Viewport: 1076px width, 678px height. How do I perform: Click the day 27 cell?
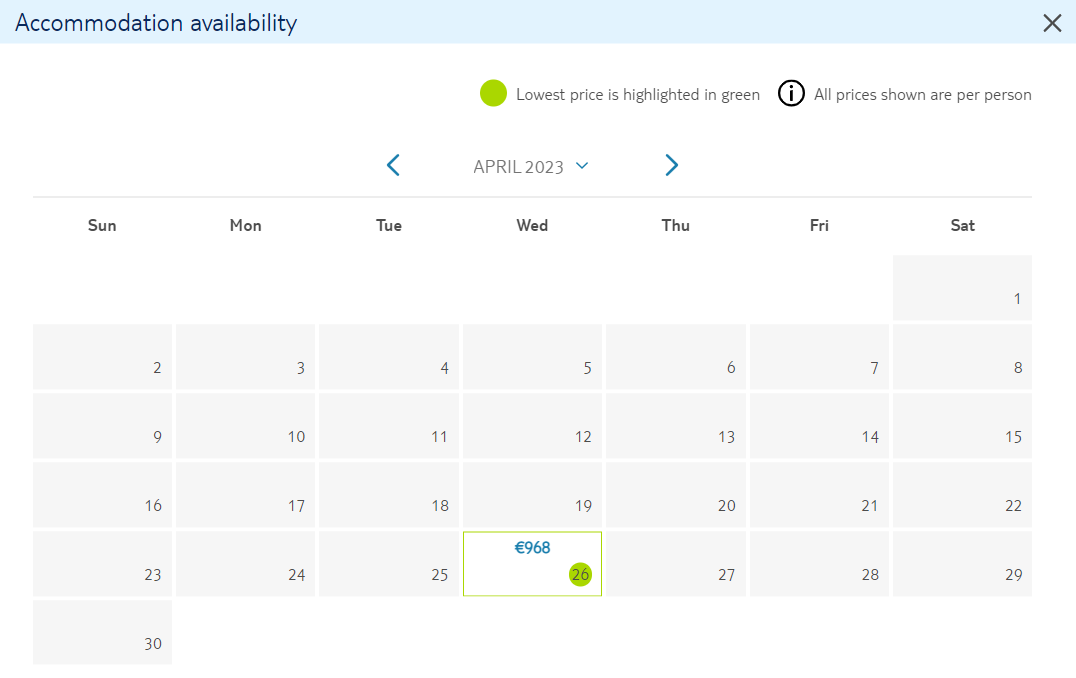click(676, 563)
